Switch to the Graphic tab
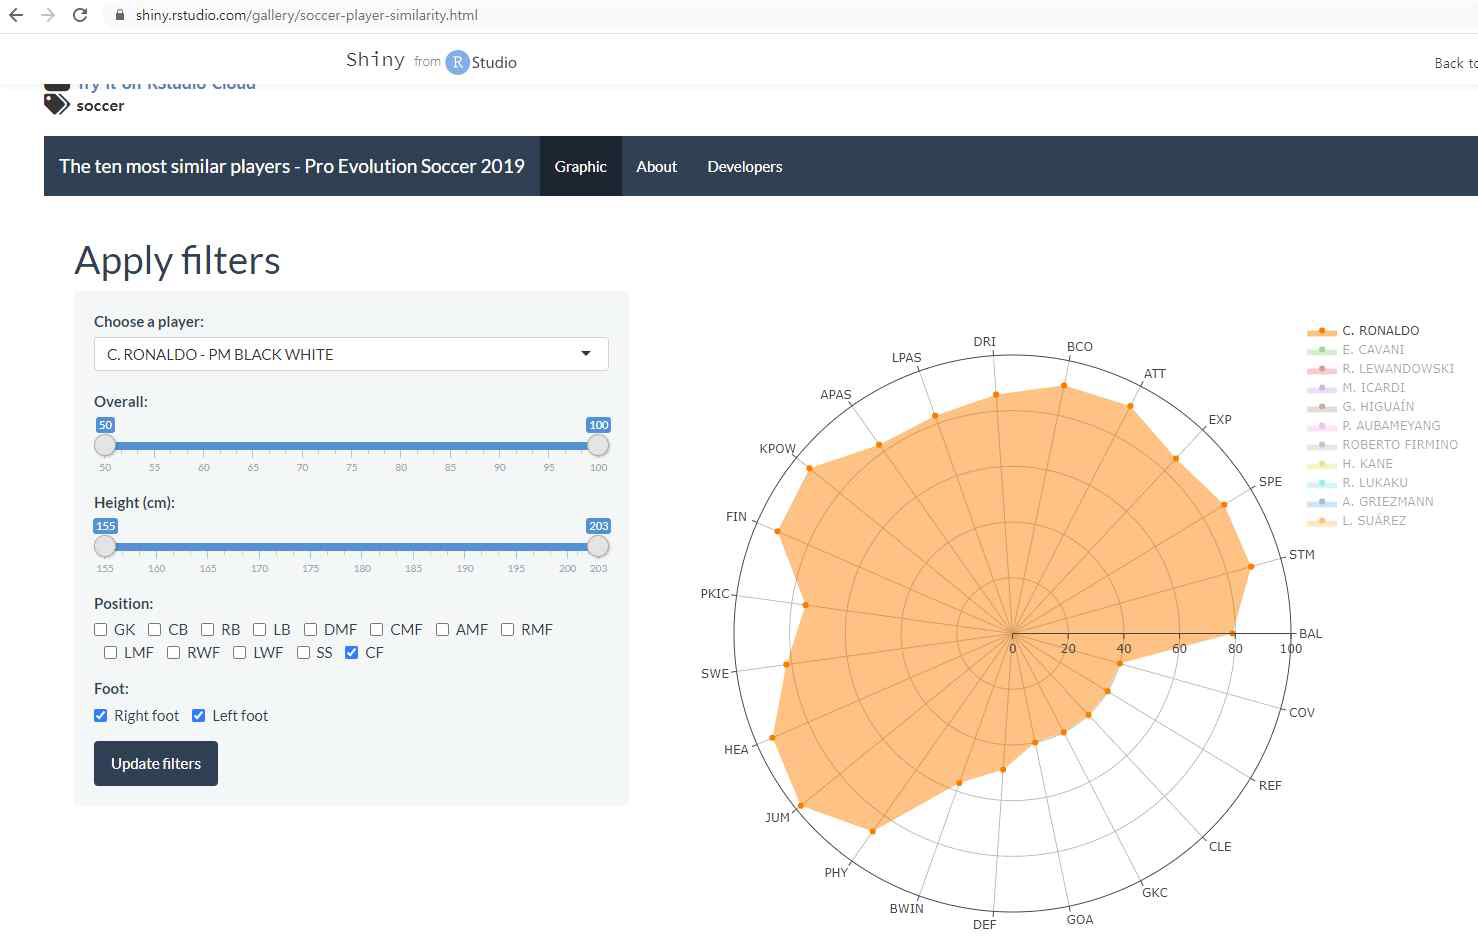Viewport: 1478px width, 944px height. point(580,166)
